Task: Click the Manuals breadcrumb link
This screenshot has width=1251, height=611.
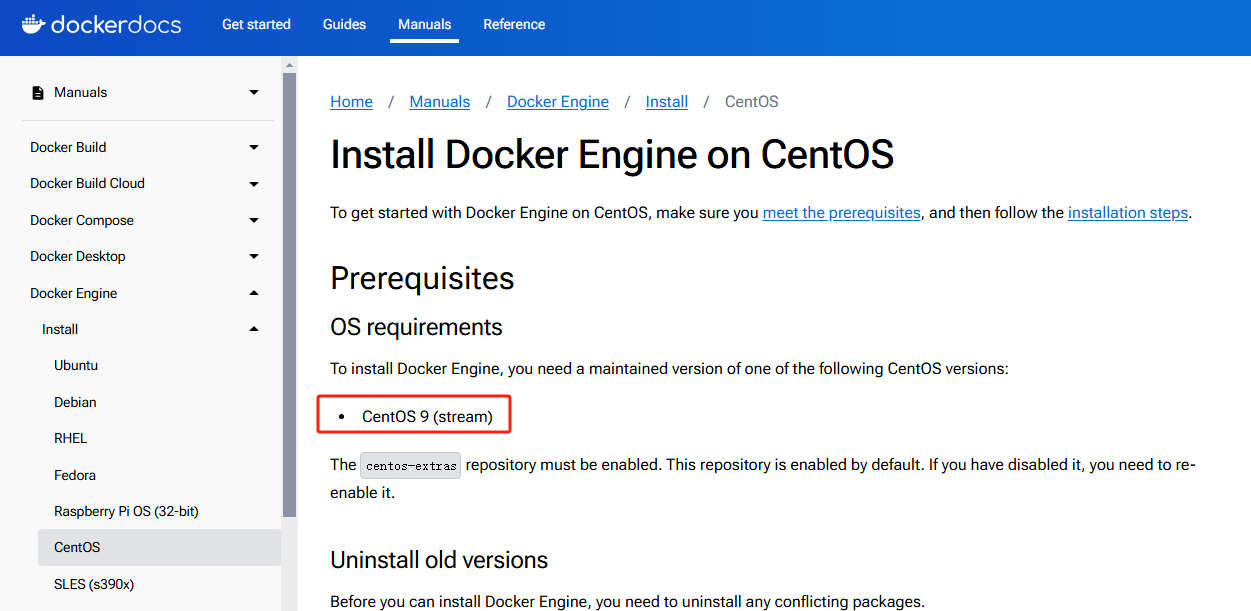Action: pos(440,102)
